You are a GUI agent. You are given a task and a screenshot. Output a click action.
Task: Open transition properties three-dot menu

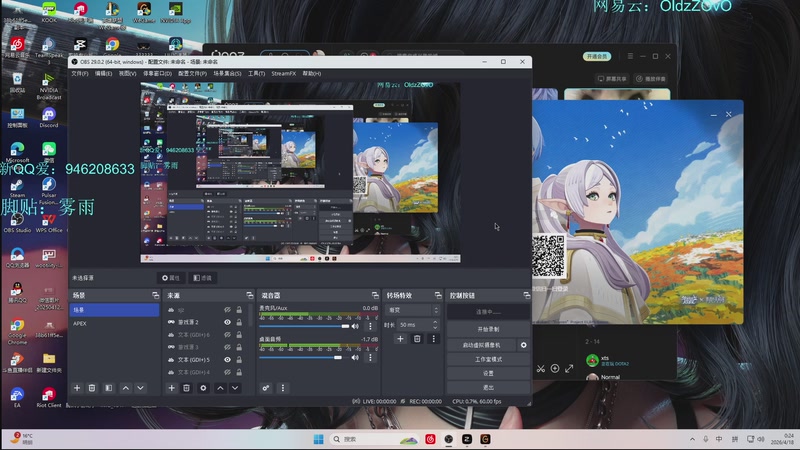(x=434, y=339)
